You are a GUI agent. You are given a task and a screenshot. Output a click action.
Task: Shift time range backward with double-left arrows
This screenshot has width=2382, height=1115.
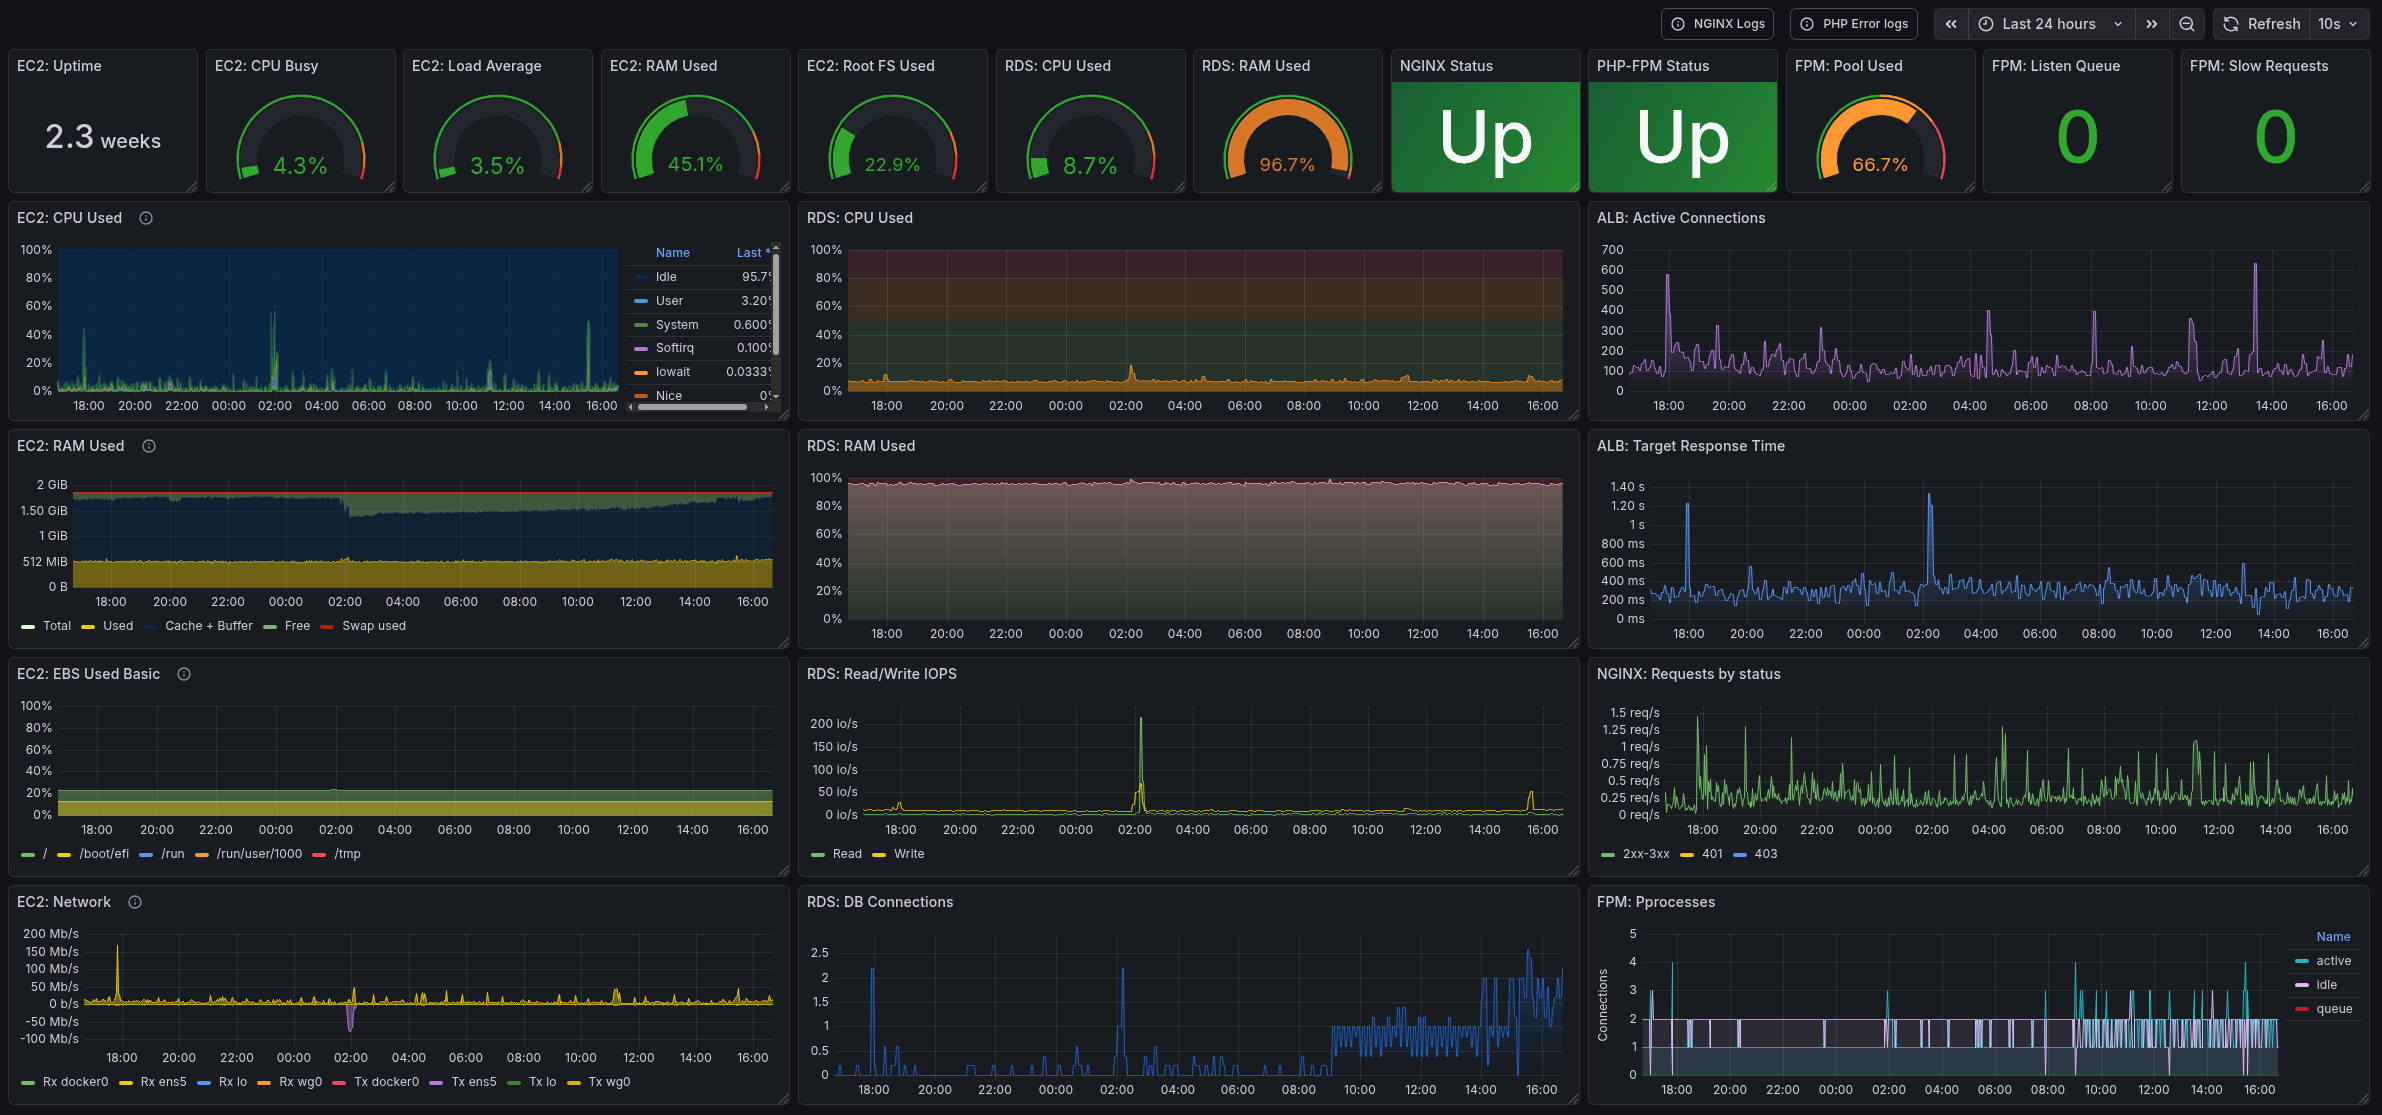click(1950, 24)
